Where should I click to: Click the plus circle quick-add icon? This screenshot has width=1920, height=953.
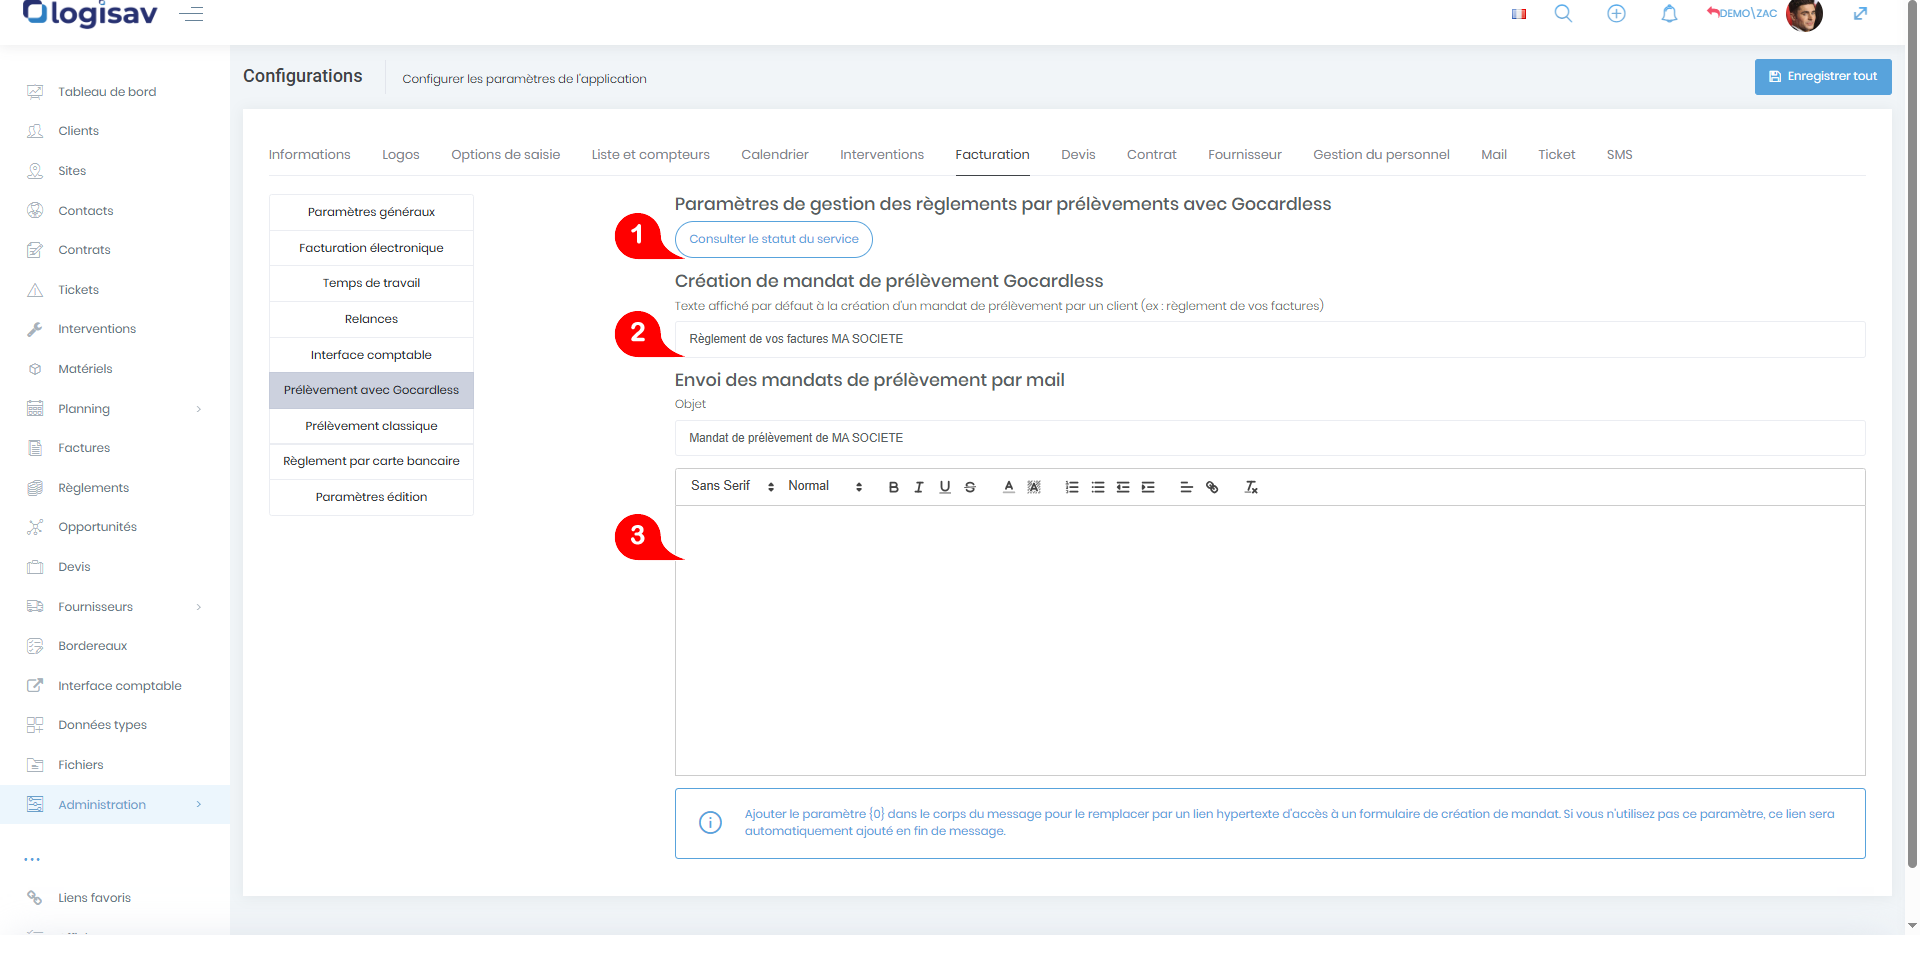1616,14
